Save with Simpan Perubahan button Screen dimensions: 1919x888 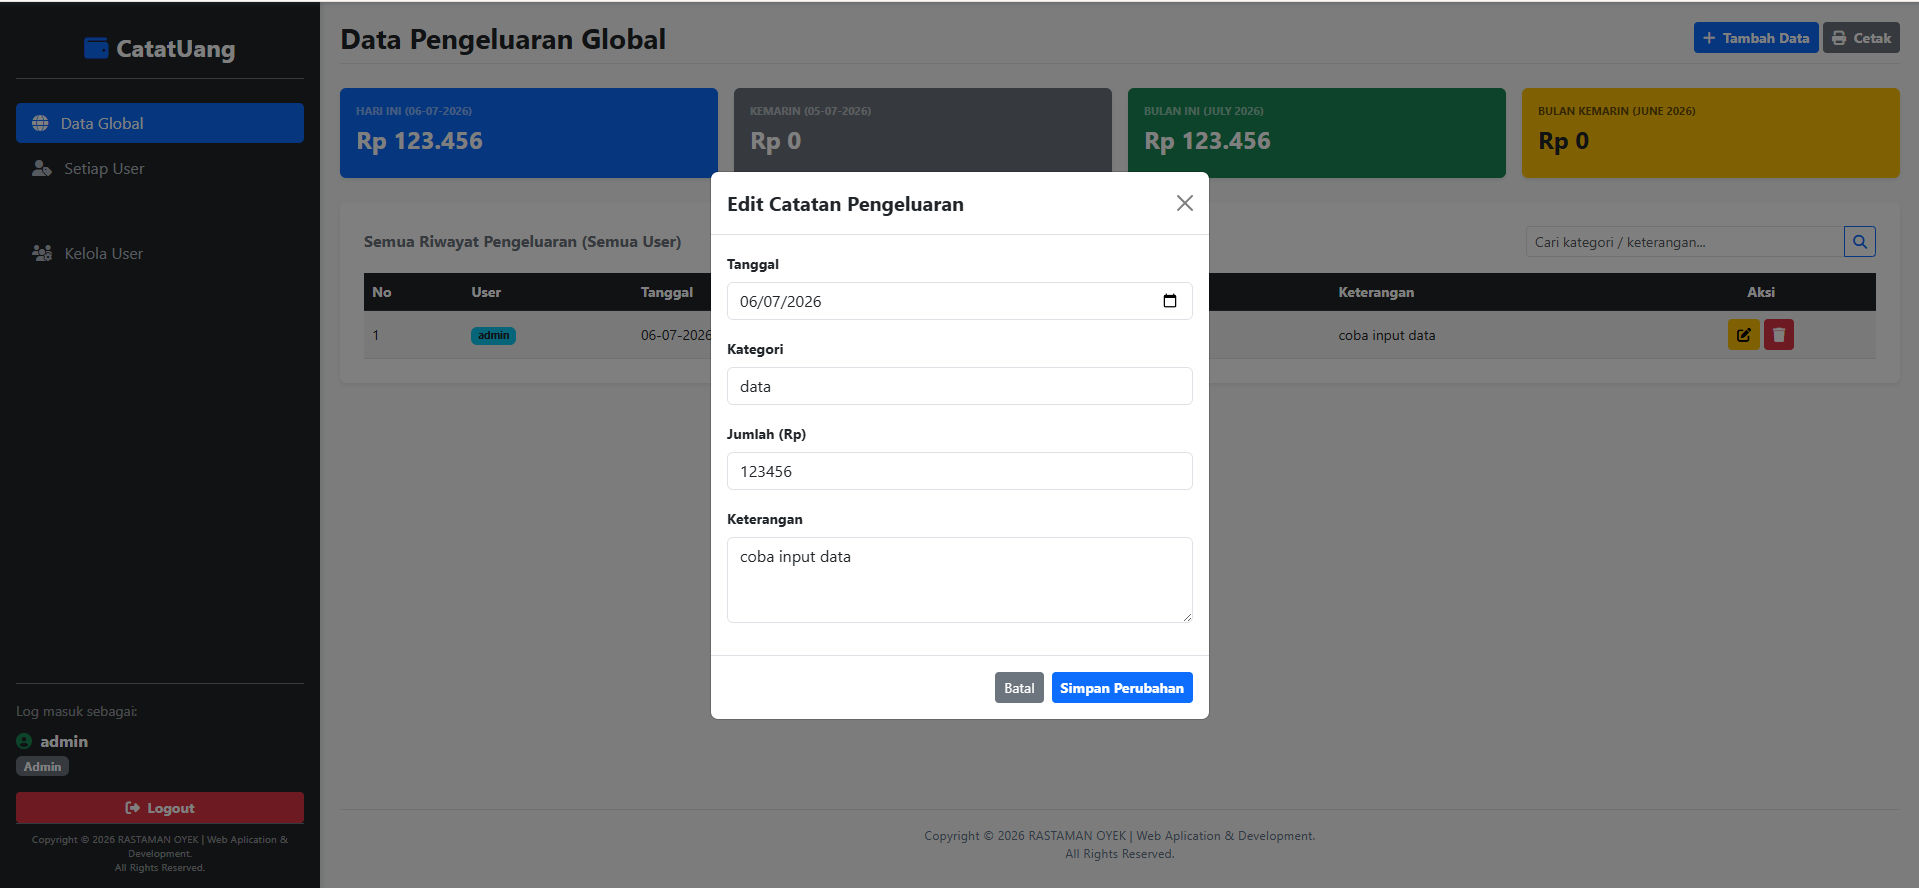coord(1122,688)
